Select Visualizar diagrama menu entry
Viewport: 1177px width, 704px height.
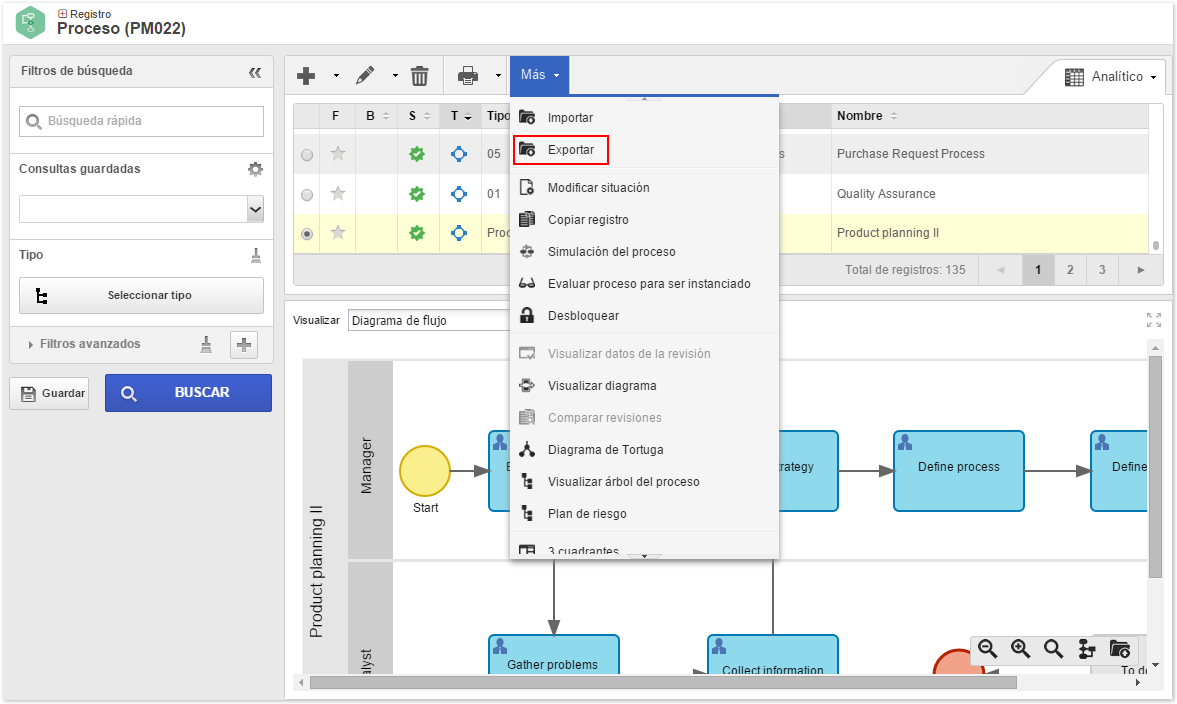pos(644,386)
